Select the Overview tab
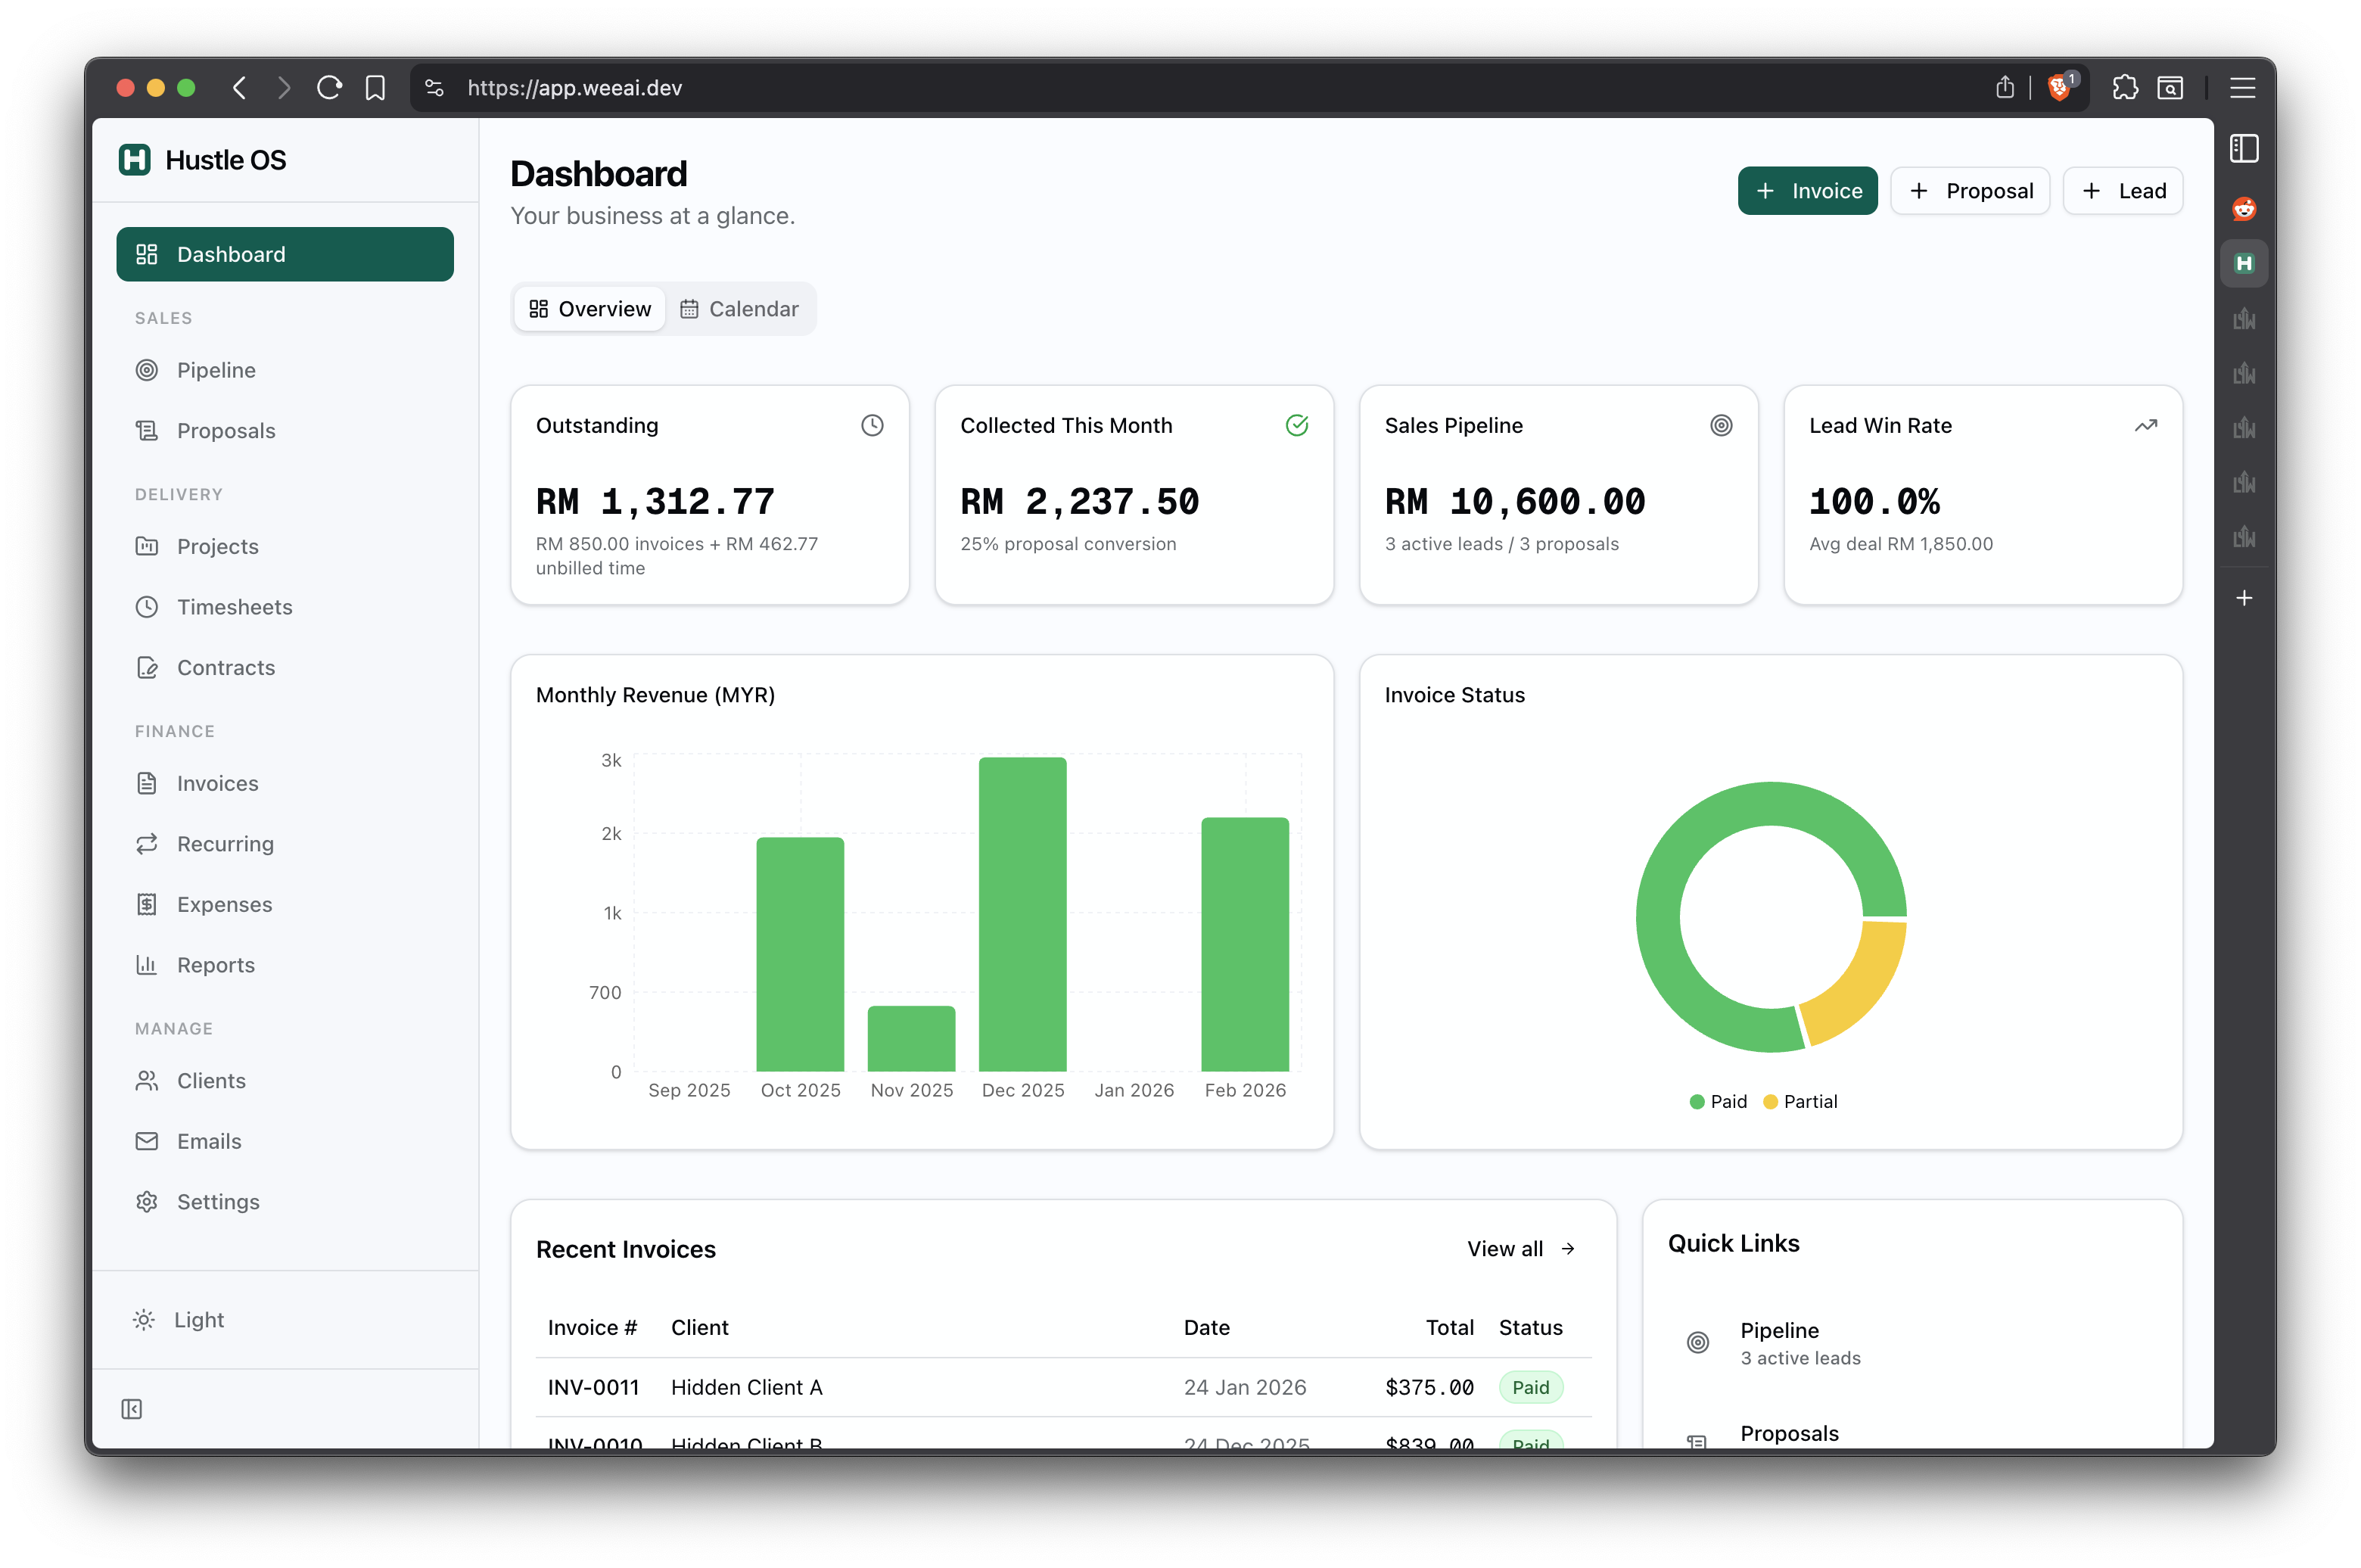Image resolution: width=2361 pixels, height=1568 pixels. pyautogui.click(x=589, y=308)
